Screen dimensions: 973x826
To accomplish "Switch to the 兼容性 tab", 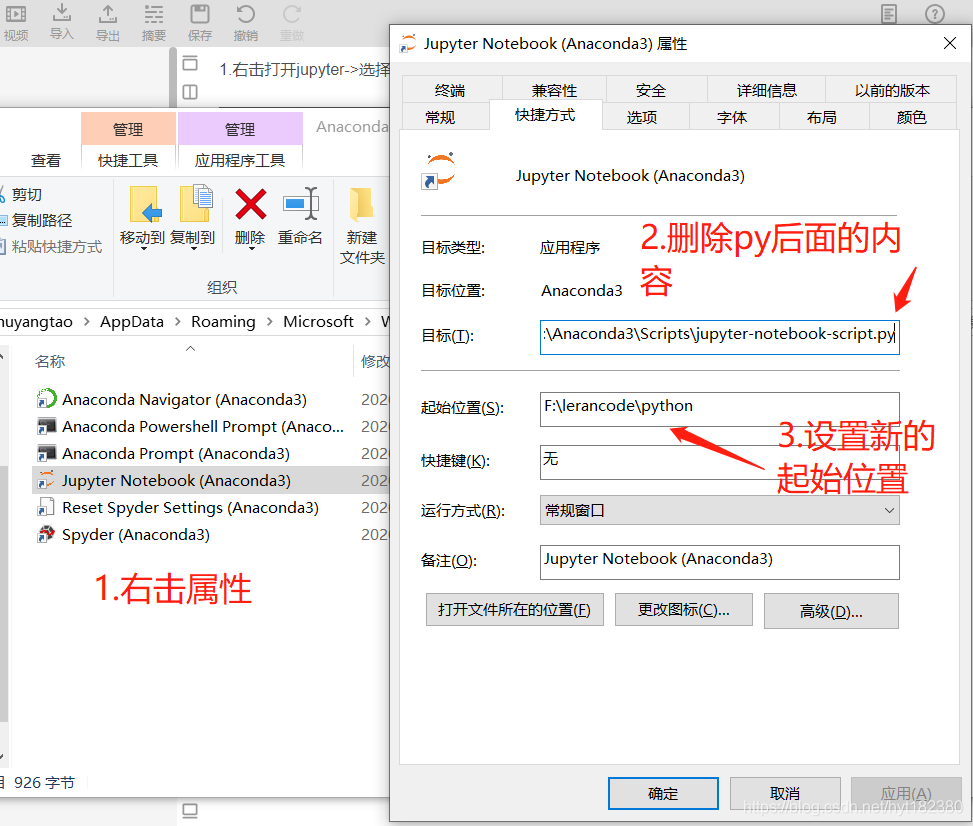I will click(x=554, y=90).
